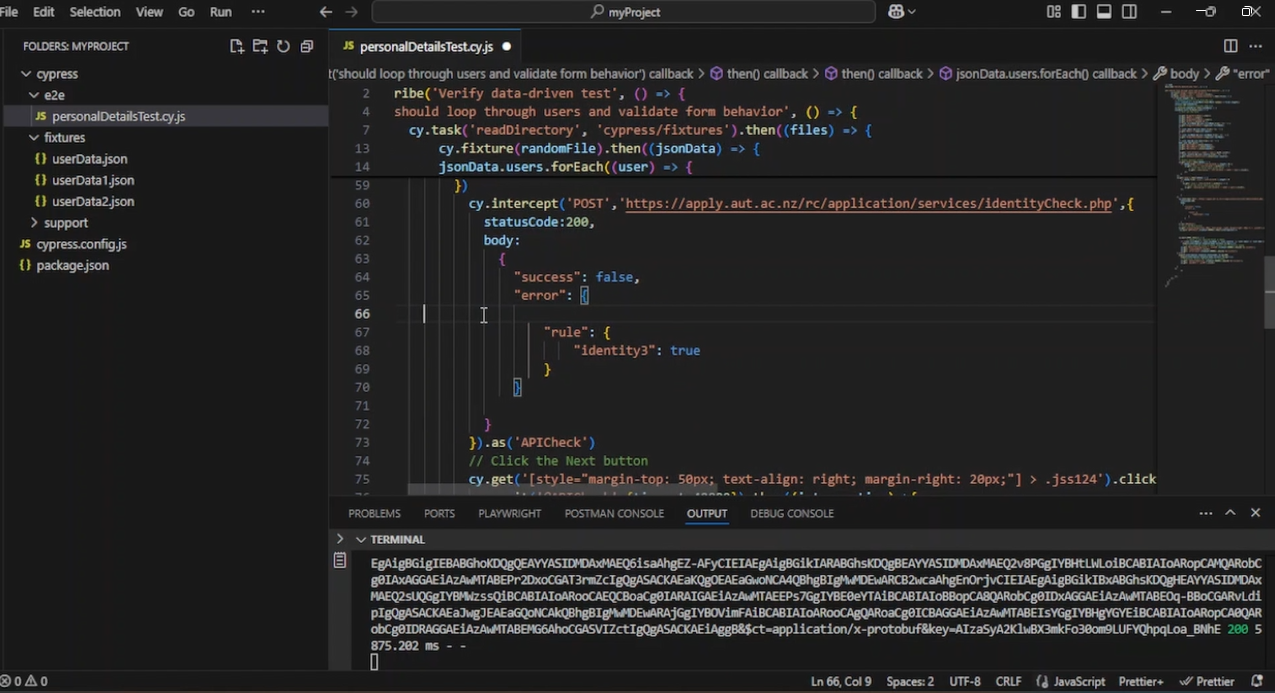Image resolution: width=1275 pixels, height=693 pixels.
Task: Click the JavaScript language mode button
Action: [1072, 681]
